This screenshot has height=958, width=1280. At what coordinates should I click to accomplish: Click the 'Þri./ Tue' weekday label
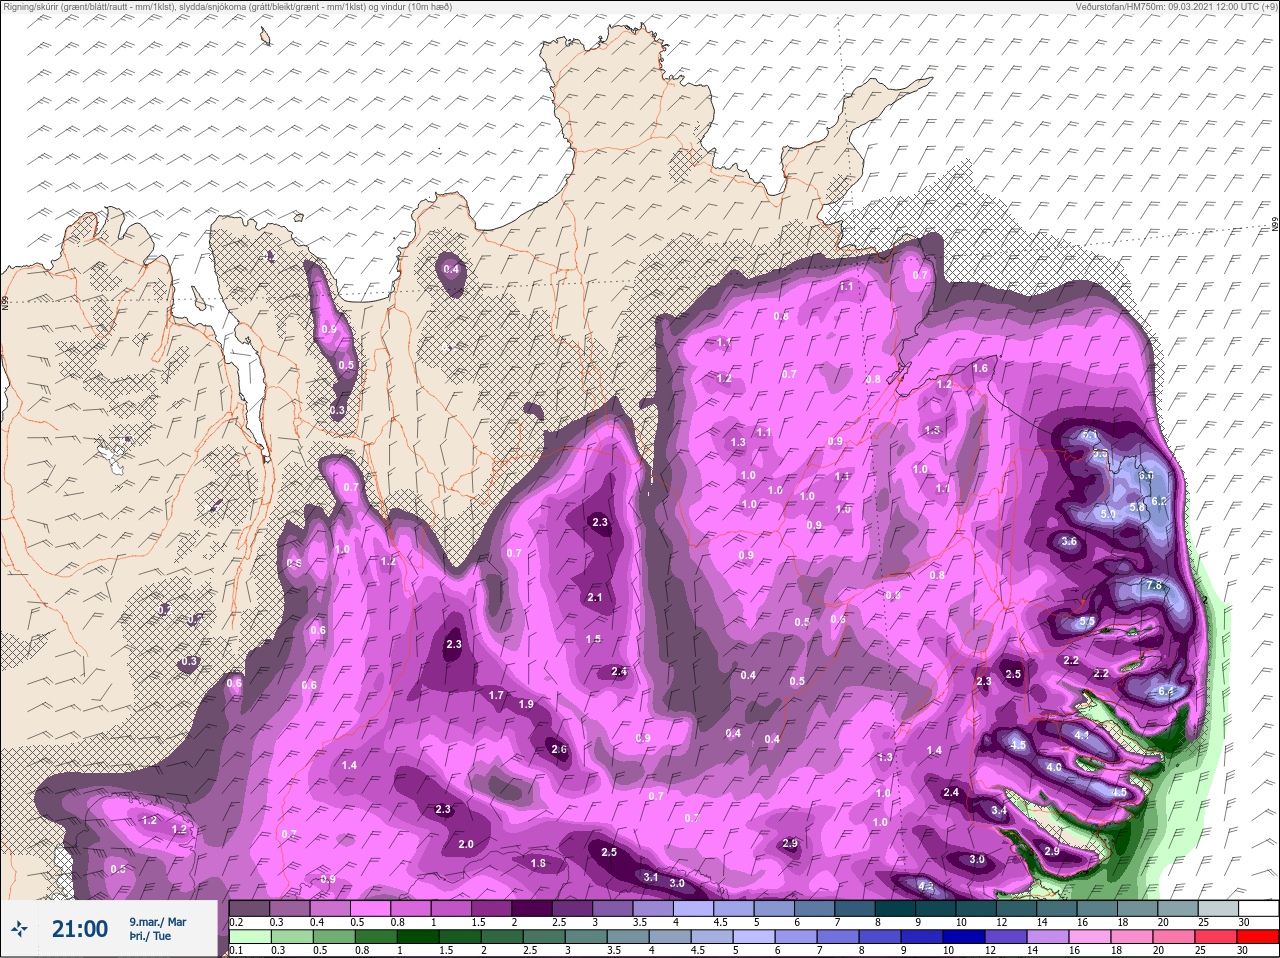pyautogui.click(x=150, y=936)
